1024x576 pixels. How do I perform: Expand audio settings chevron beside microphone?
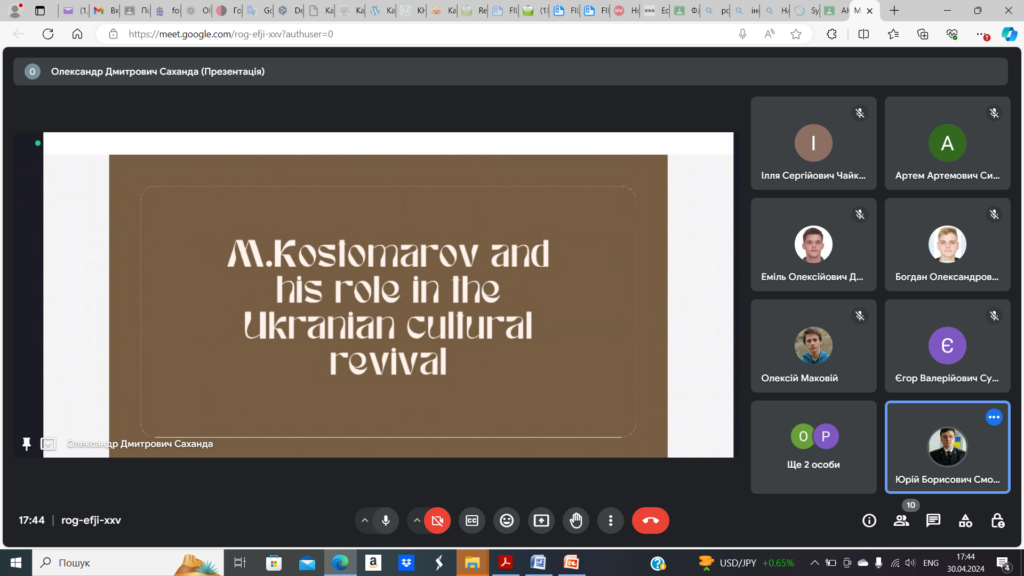(x=364, y=520)
